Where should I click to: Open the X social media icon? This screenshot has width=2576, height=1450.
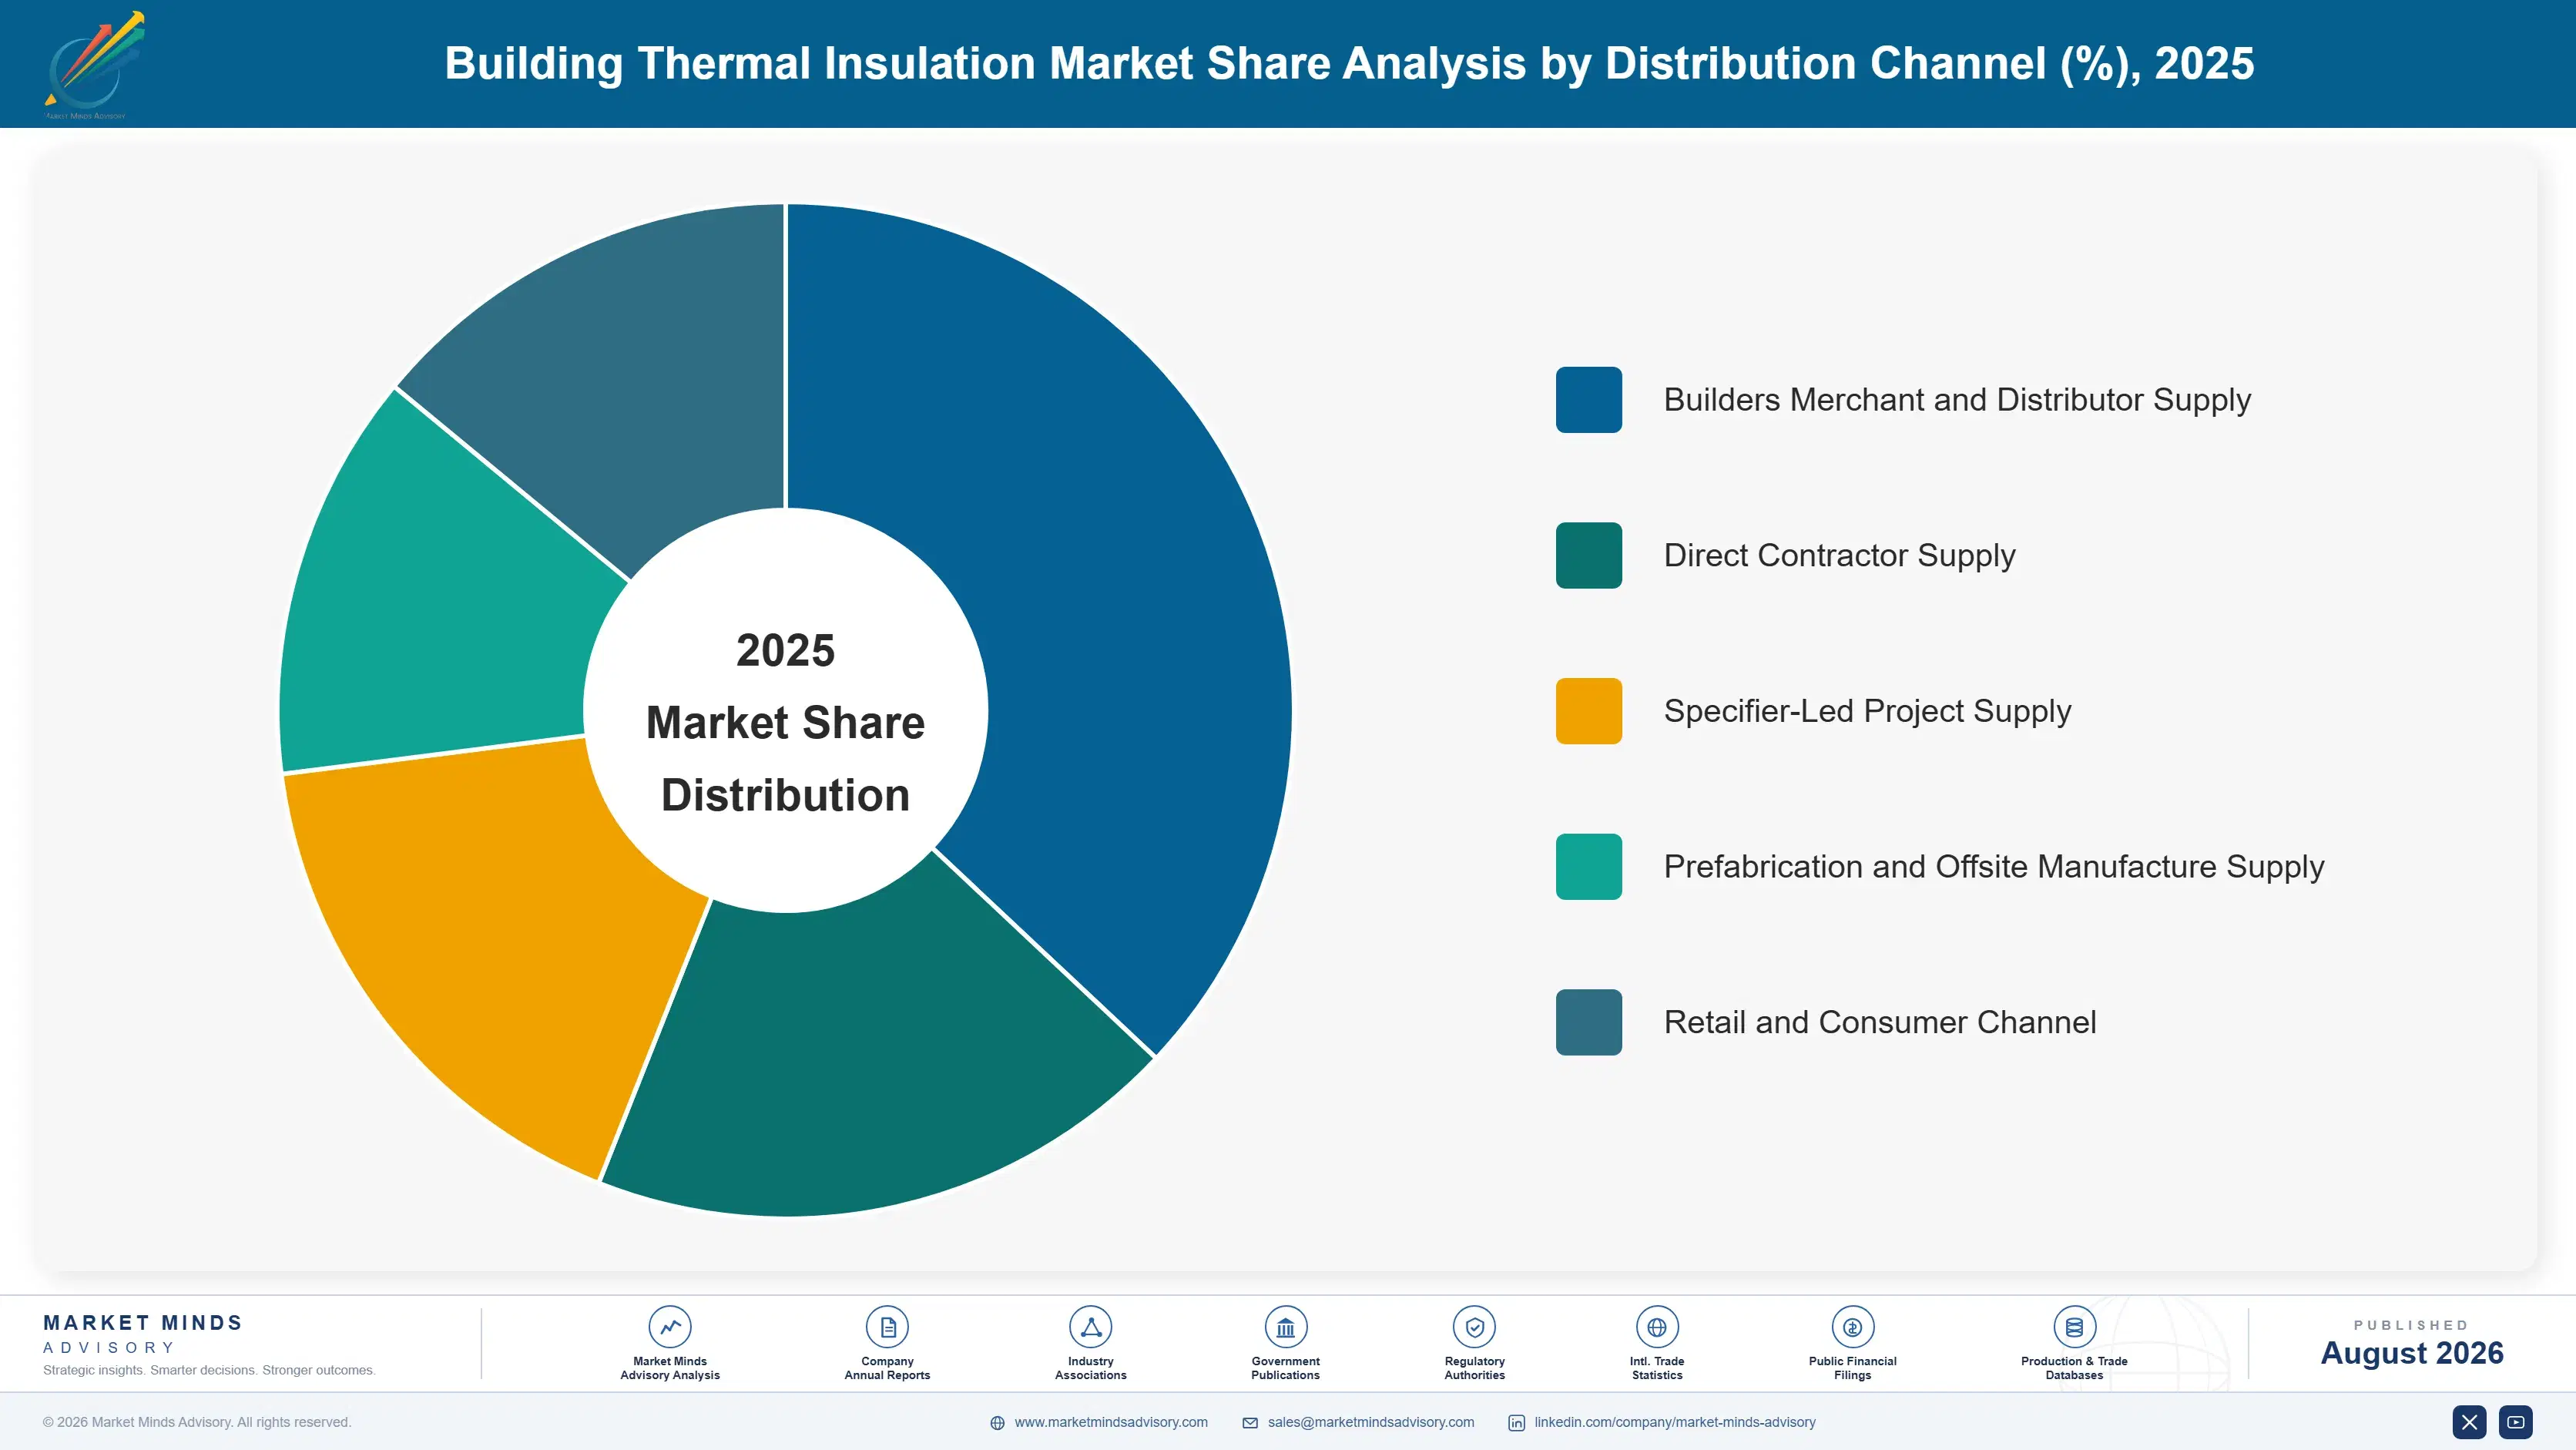click(x=2469, y=1422)
